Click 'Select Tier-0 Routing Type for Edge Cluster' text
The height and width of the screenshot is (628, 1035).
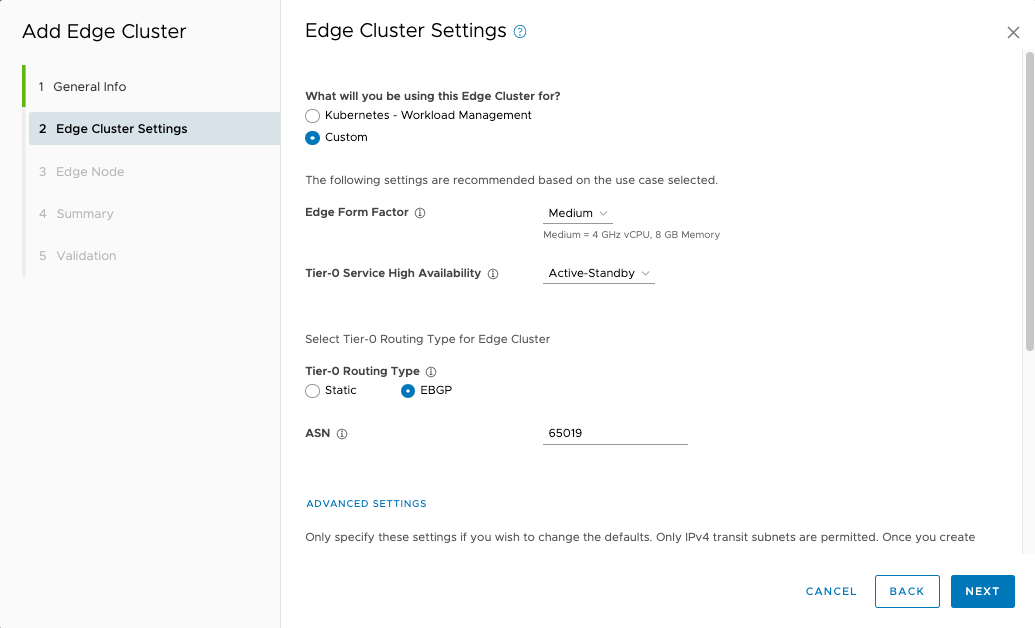427,339
